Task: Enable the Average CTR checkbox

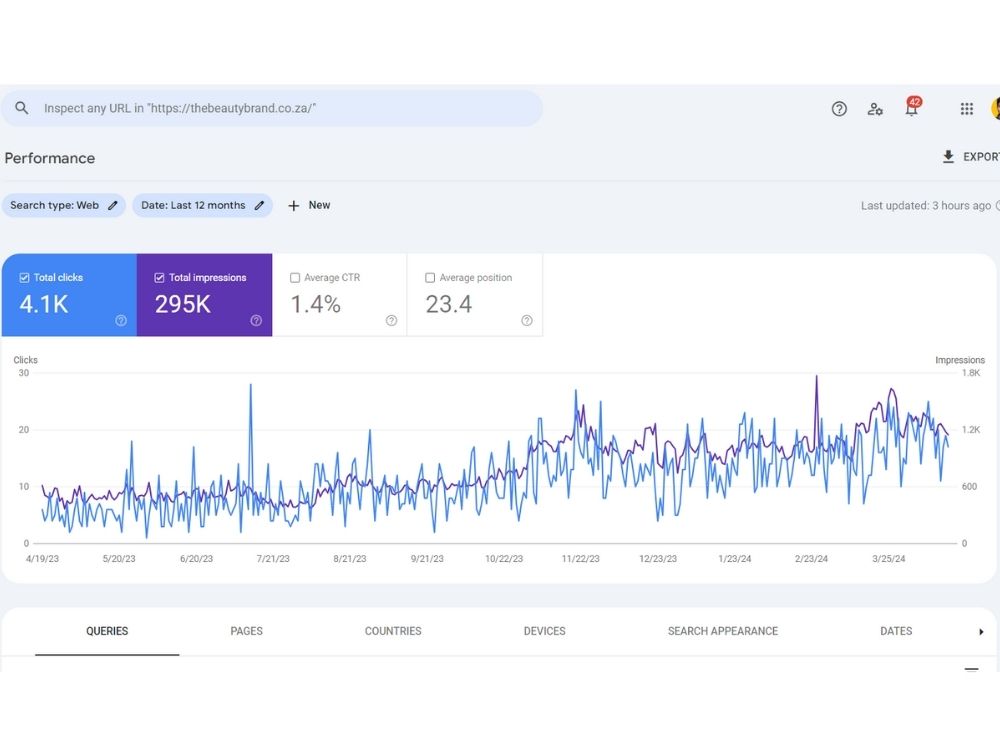Action: 295,277
